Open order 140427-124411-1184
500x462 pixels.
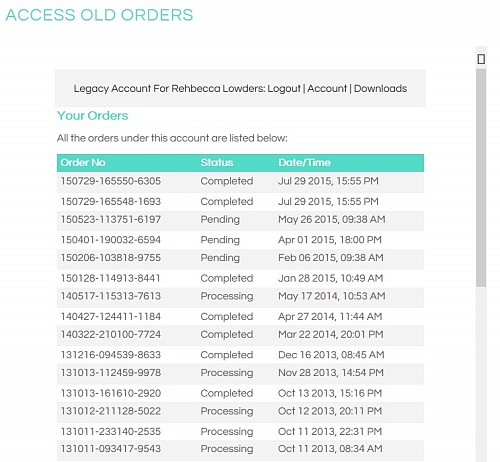pyautogui.click(x=111, y=316)
